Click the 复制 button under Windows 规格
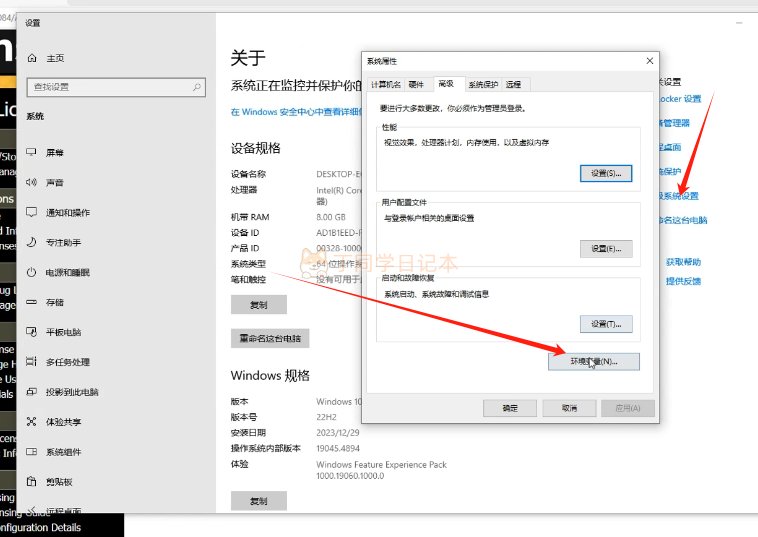 259,501
